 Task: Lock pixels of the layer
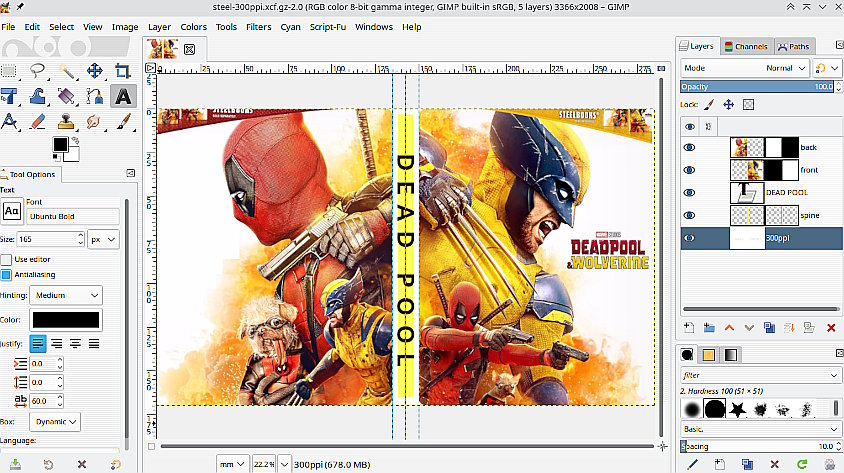click(x=709, y=104)
